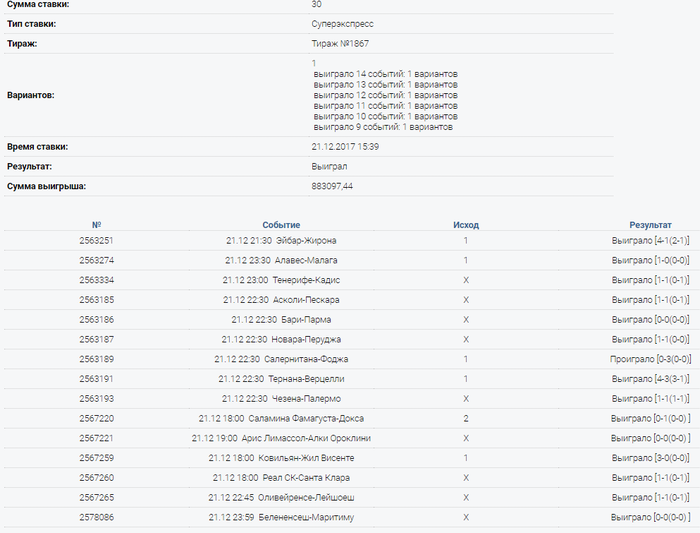700x533 pixels.
Task: Click result Выиграло [4-1(2-1)]
Action: pos(650,241)
